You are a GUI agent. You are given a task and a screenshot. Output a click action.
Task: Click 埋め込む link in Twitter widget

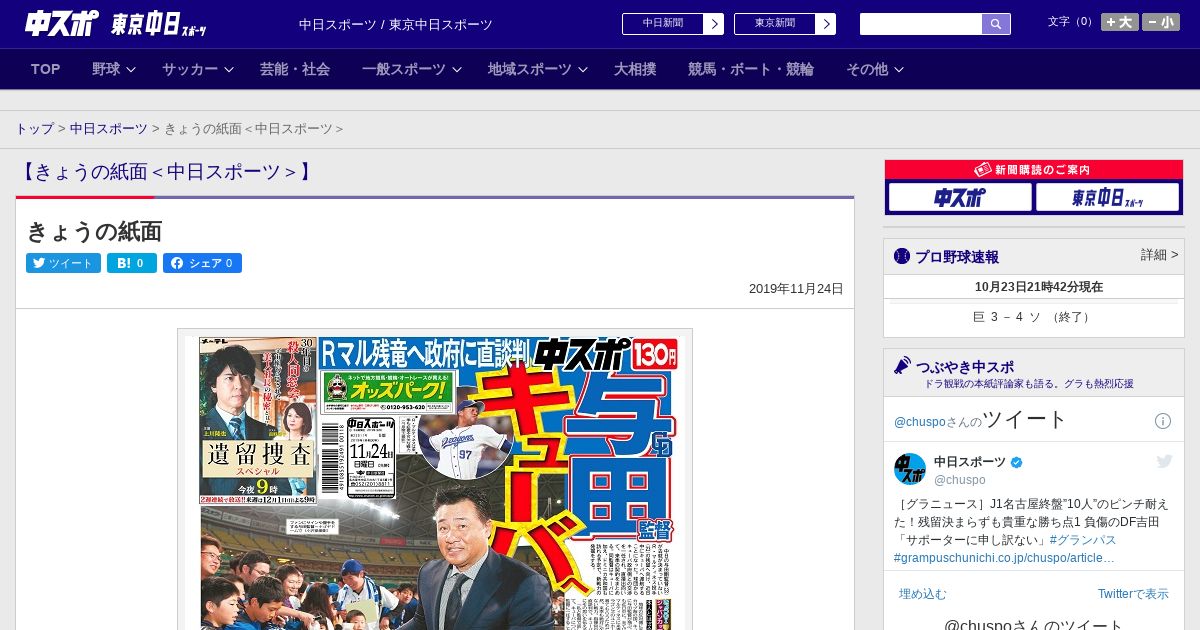point(922,594)
